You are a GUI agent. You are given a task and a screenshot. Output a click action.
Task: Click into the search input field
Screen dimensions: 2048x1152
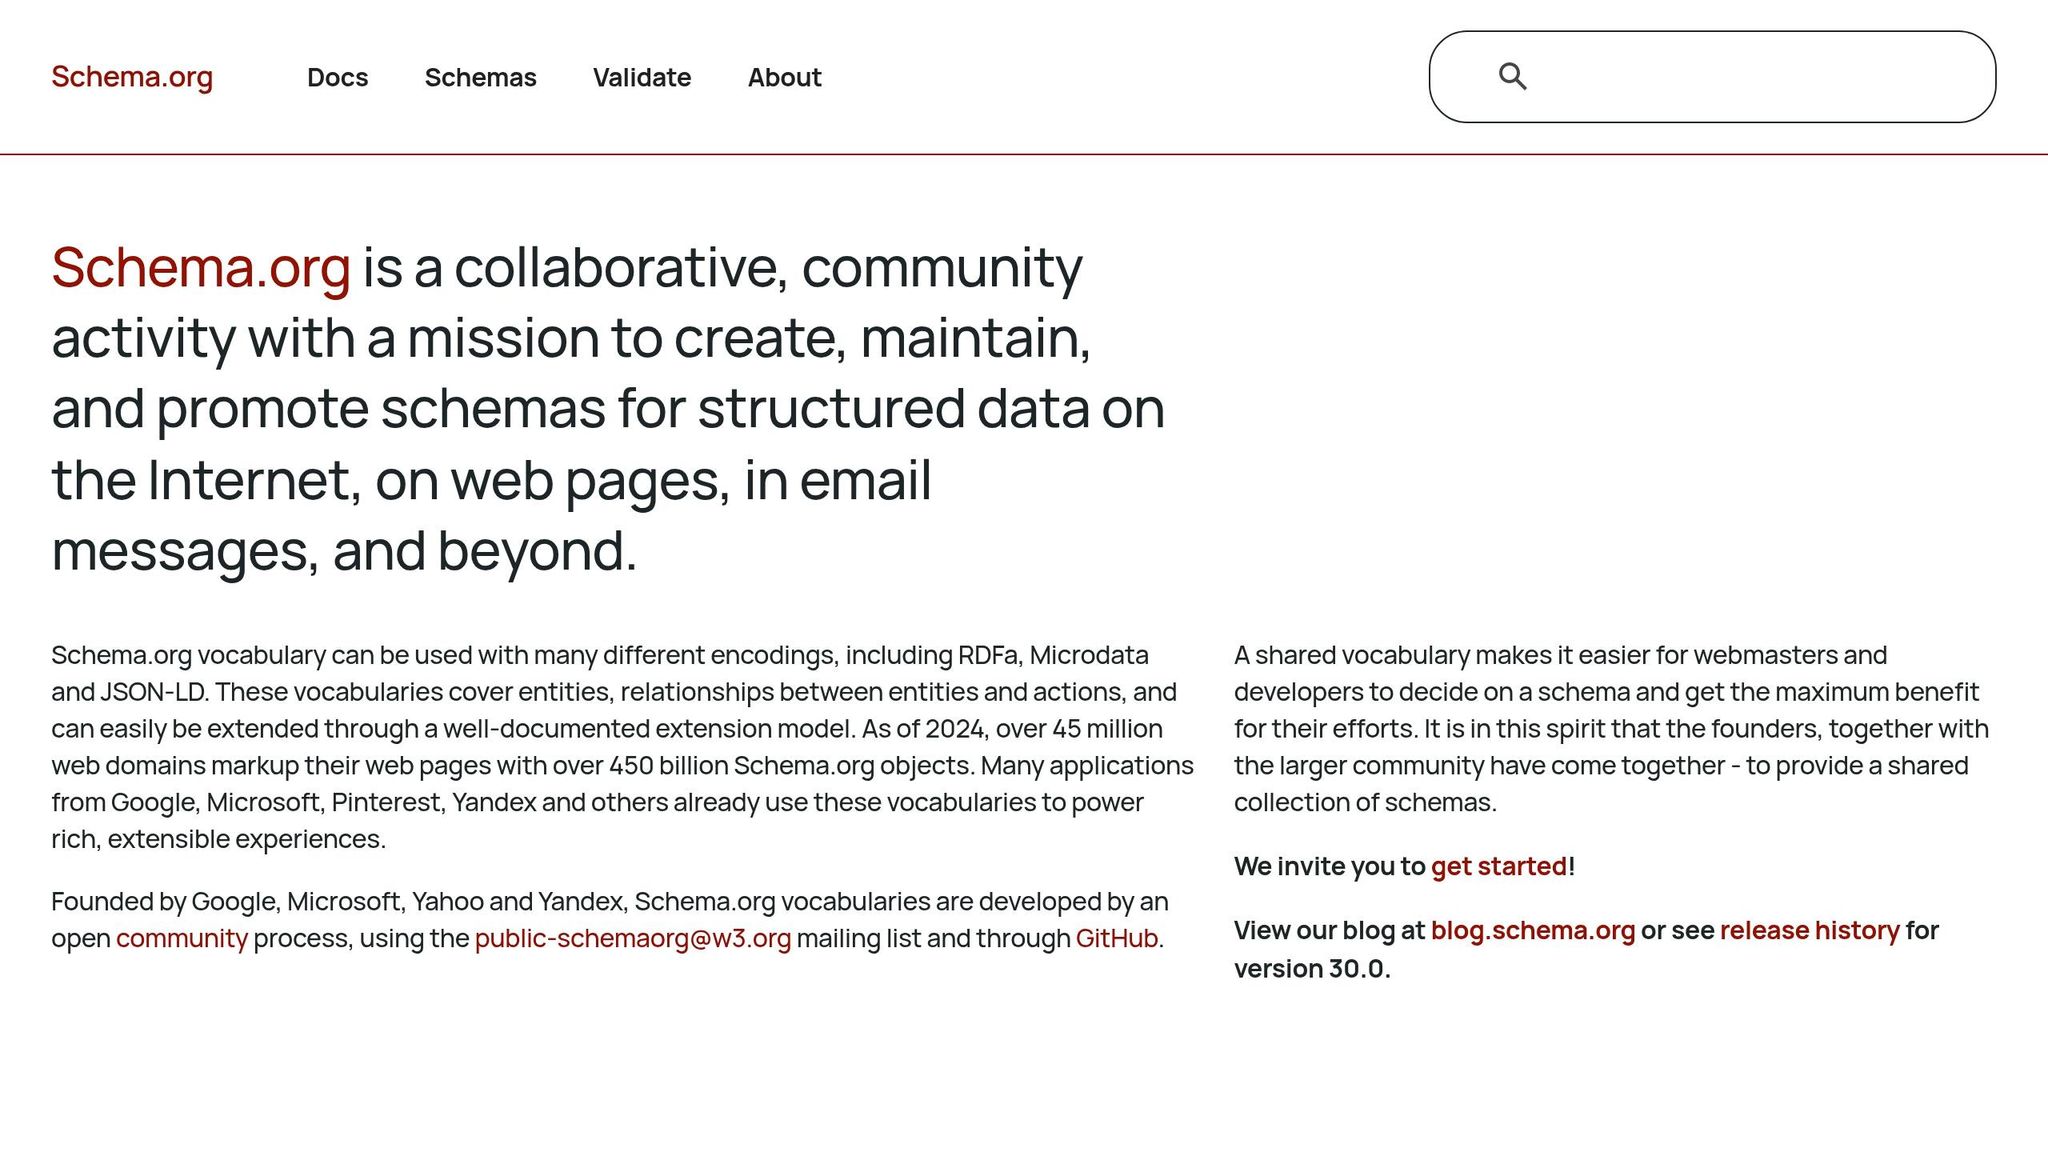click(x=1712, y=77)
